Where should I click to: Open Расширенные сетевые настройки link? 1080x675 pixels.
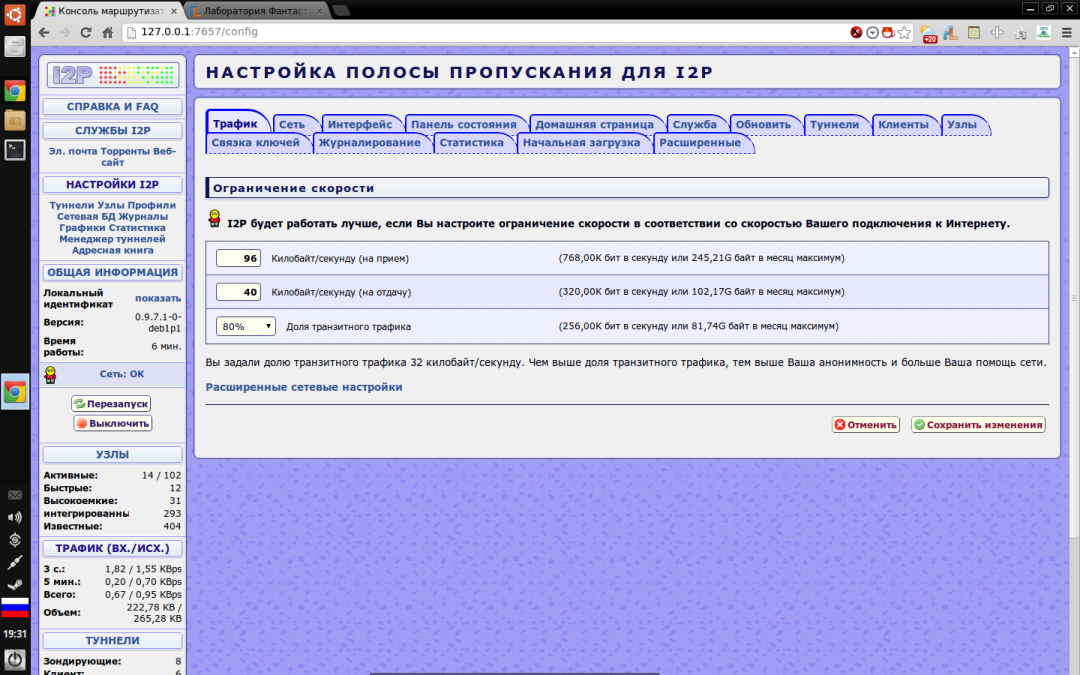tap(304, 387)
